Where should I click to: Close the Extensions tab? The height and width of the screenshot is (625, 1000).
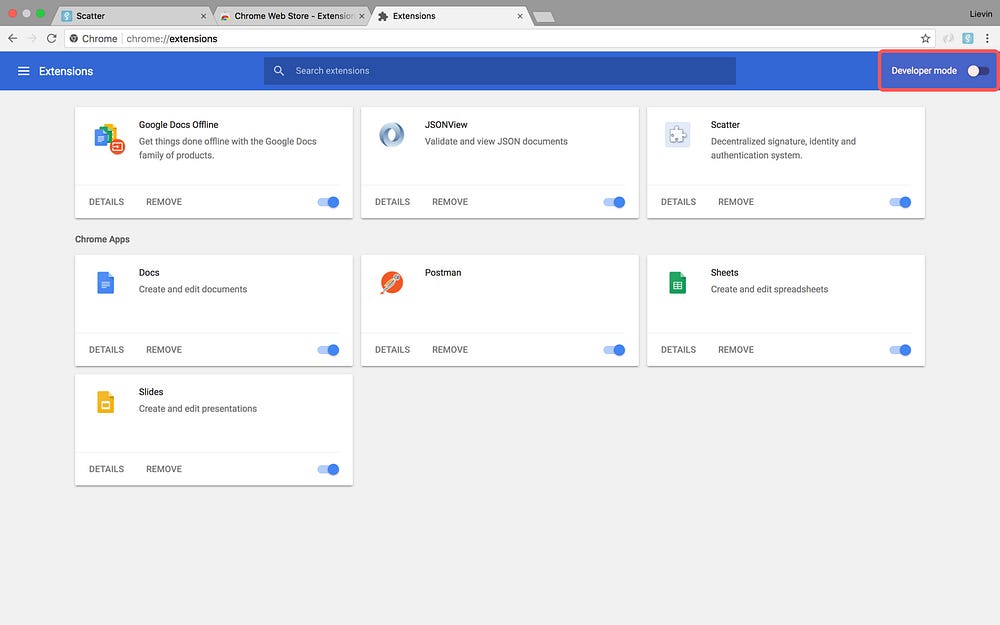(520, 16)
